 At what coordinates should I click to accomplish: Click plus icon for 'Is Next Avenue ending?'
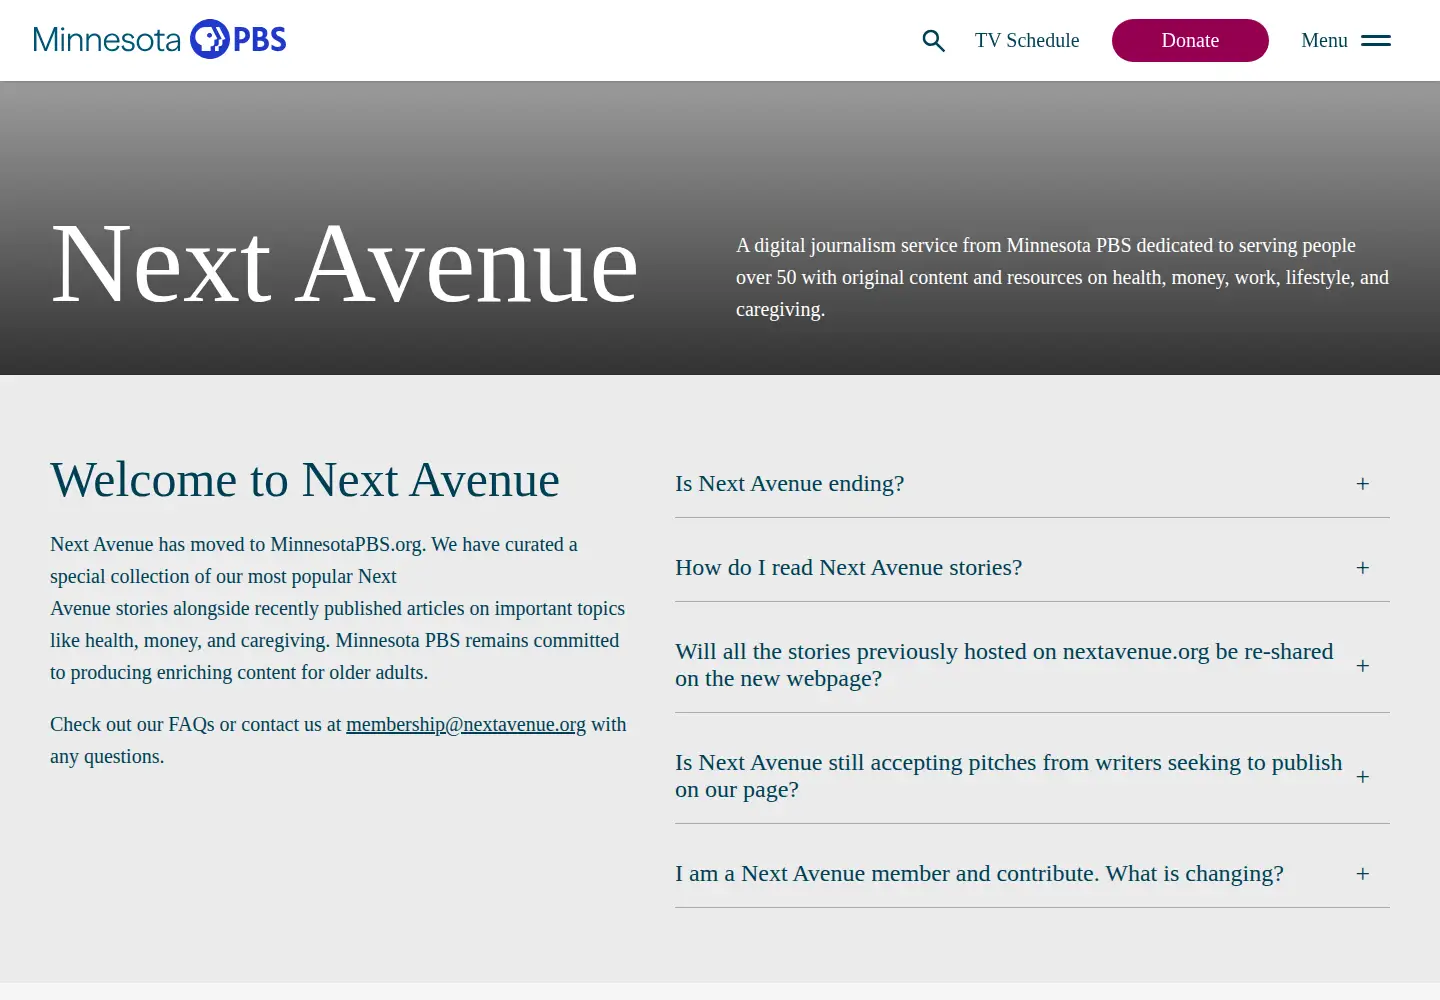click(1362, 484)
